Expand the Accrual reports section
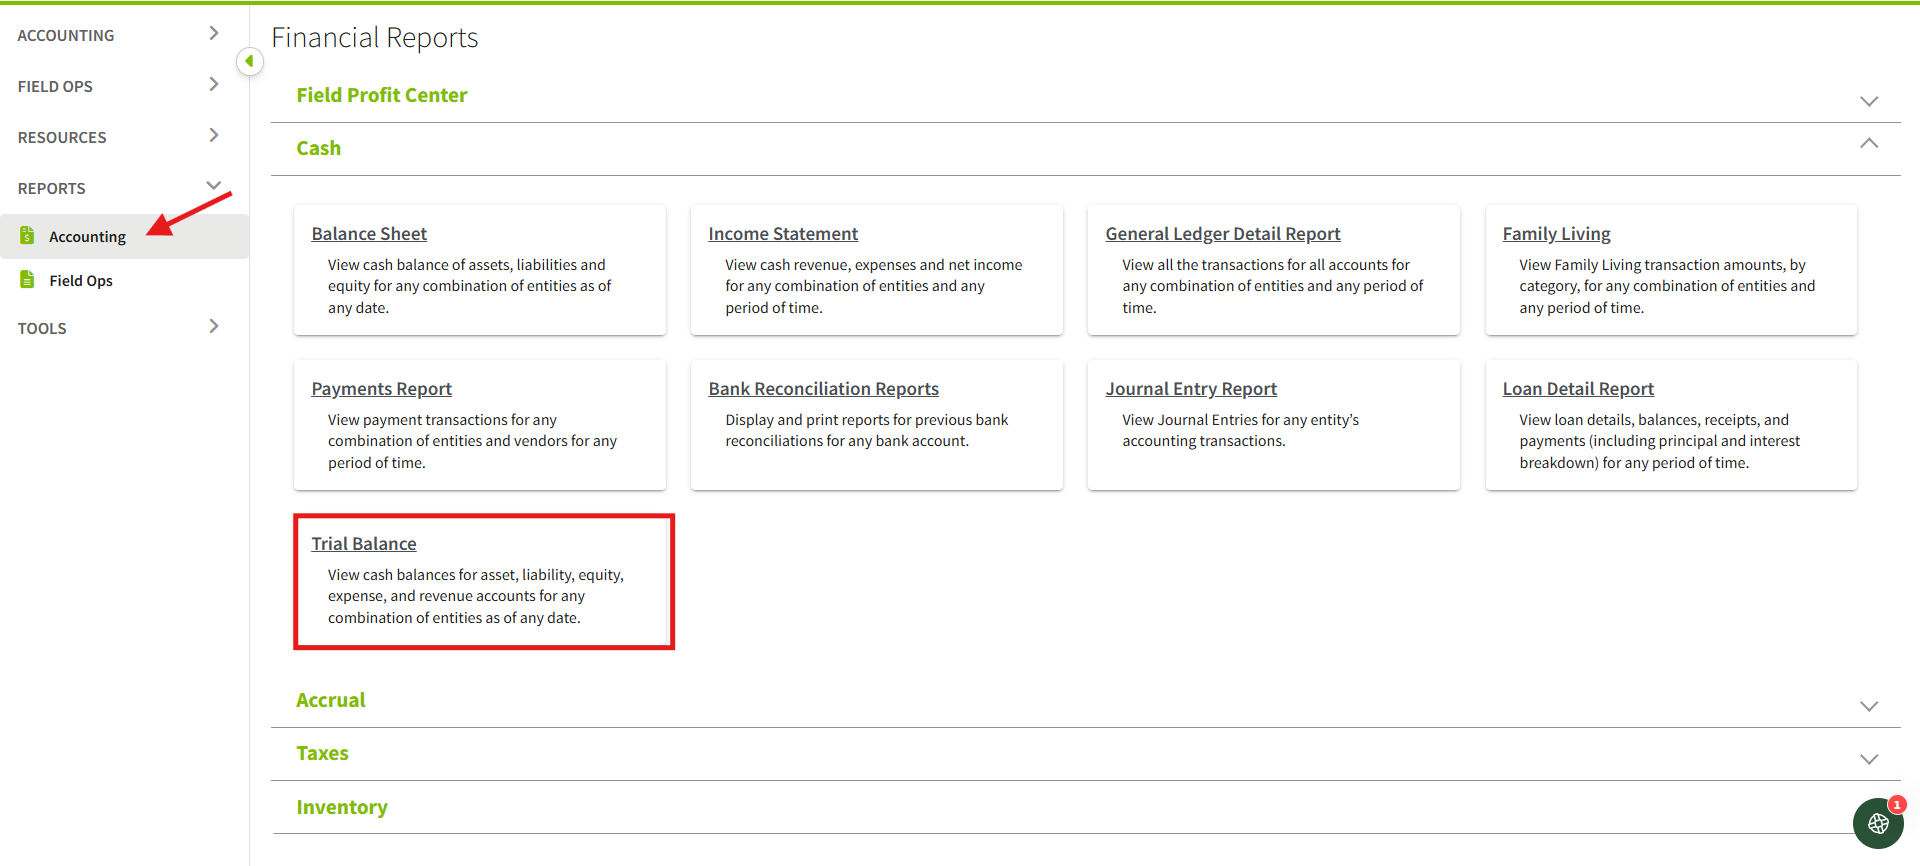 1868,706
